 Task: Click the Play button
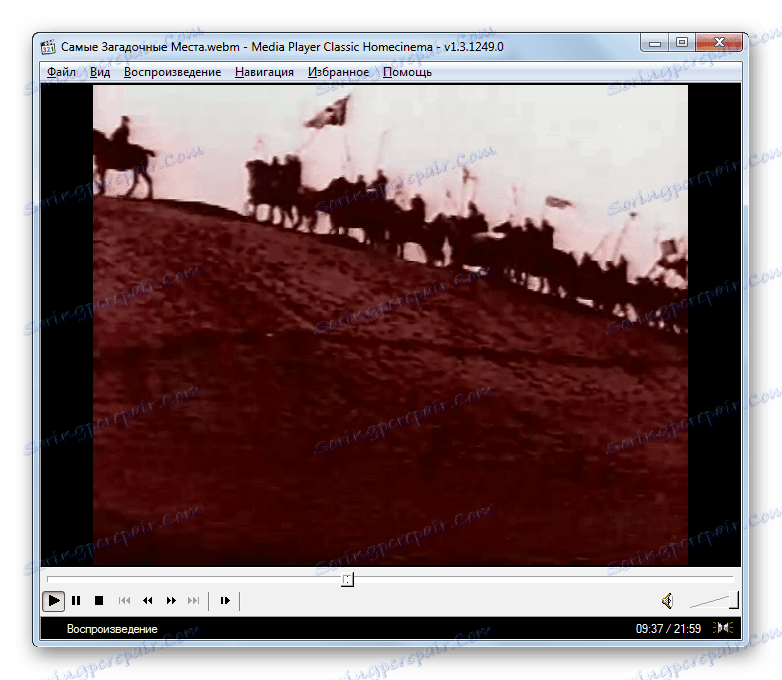point(53,600)
